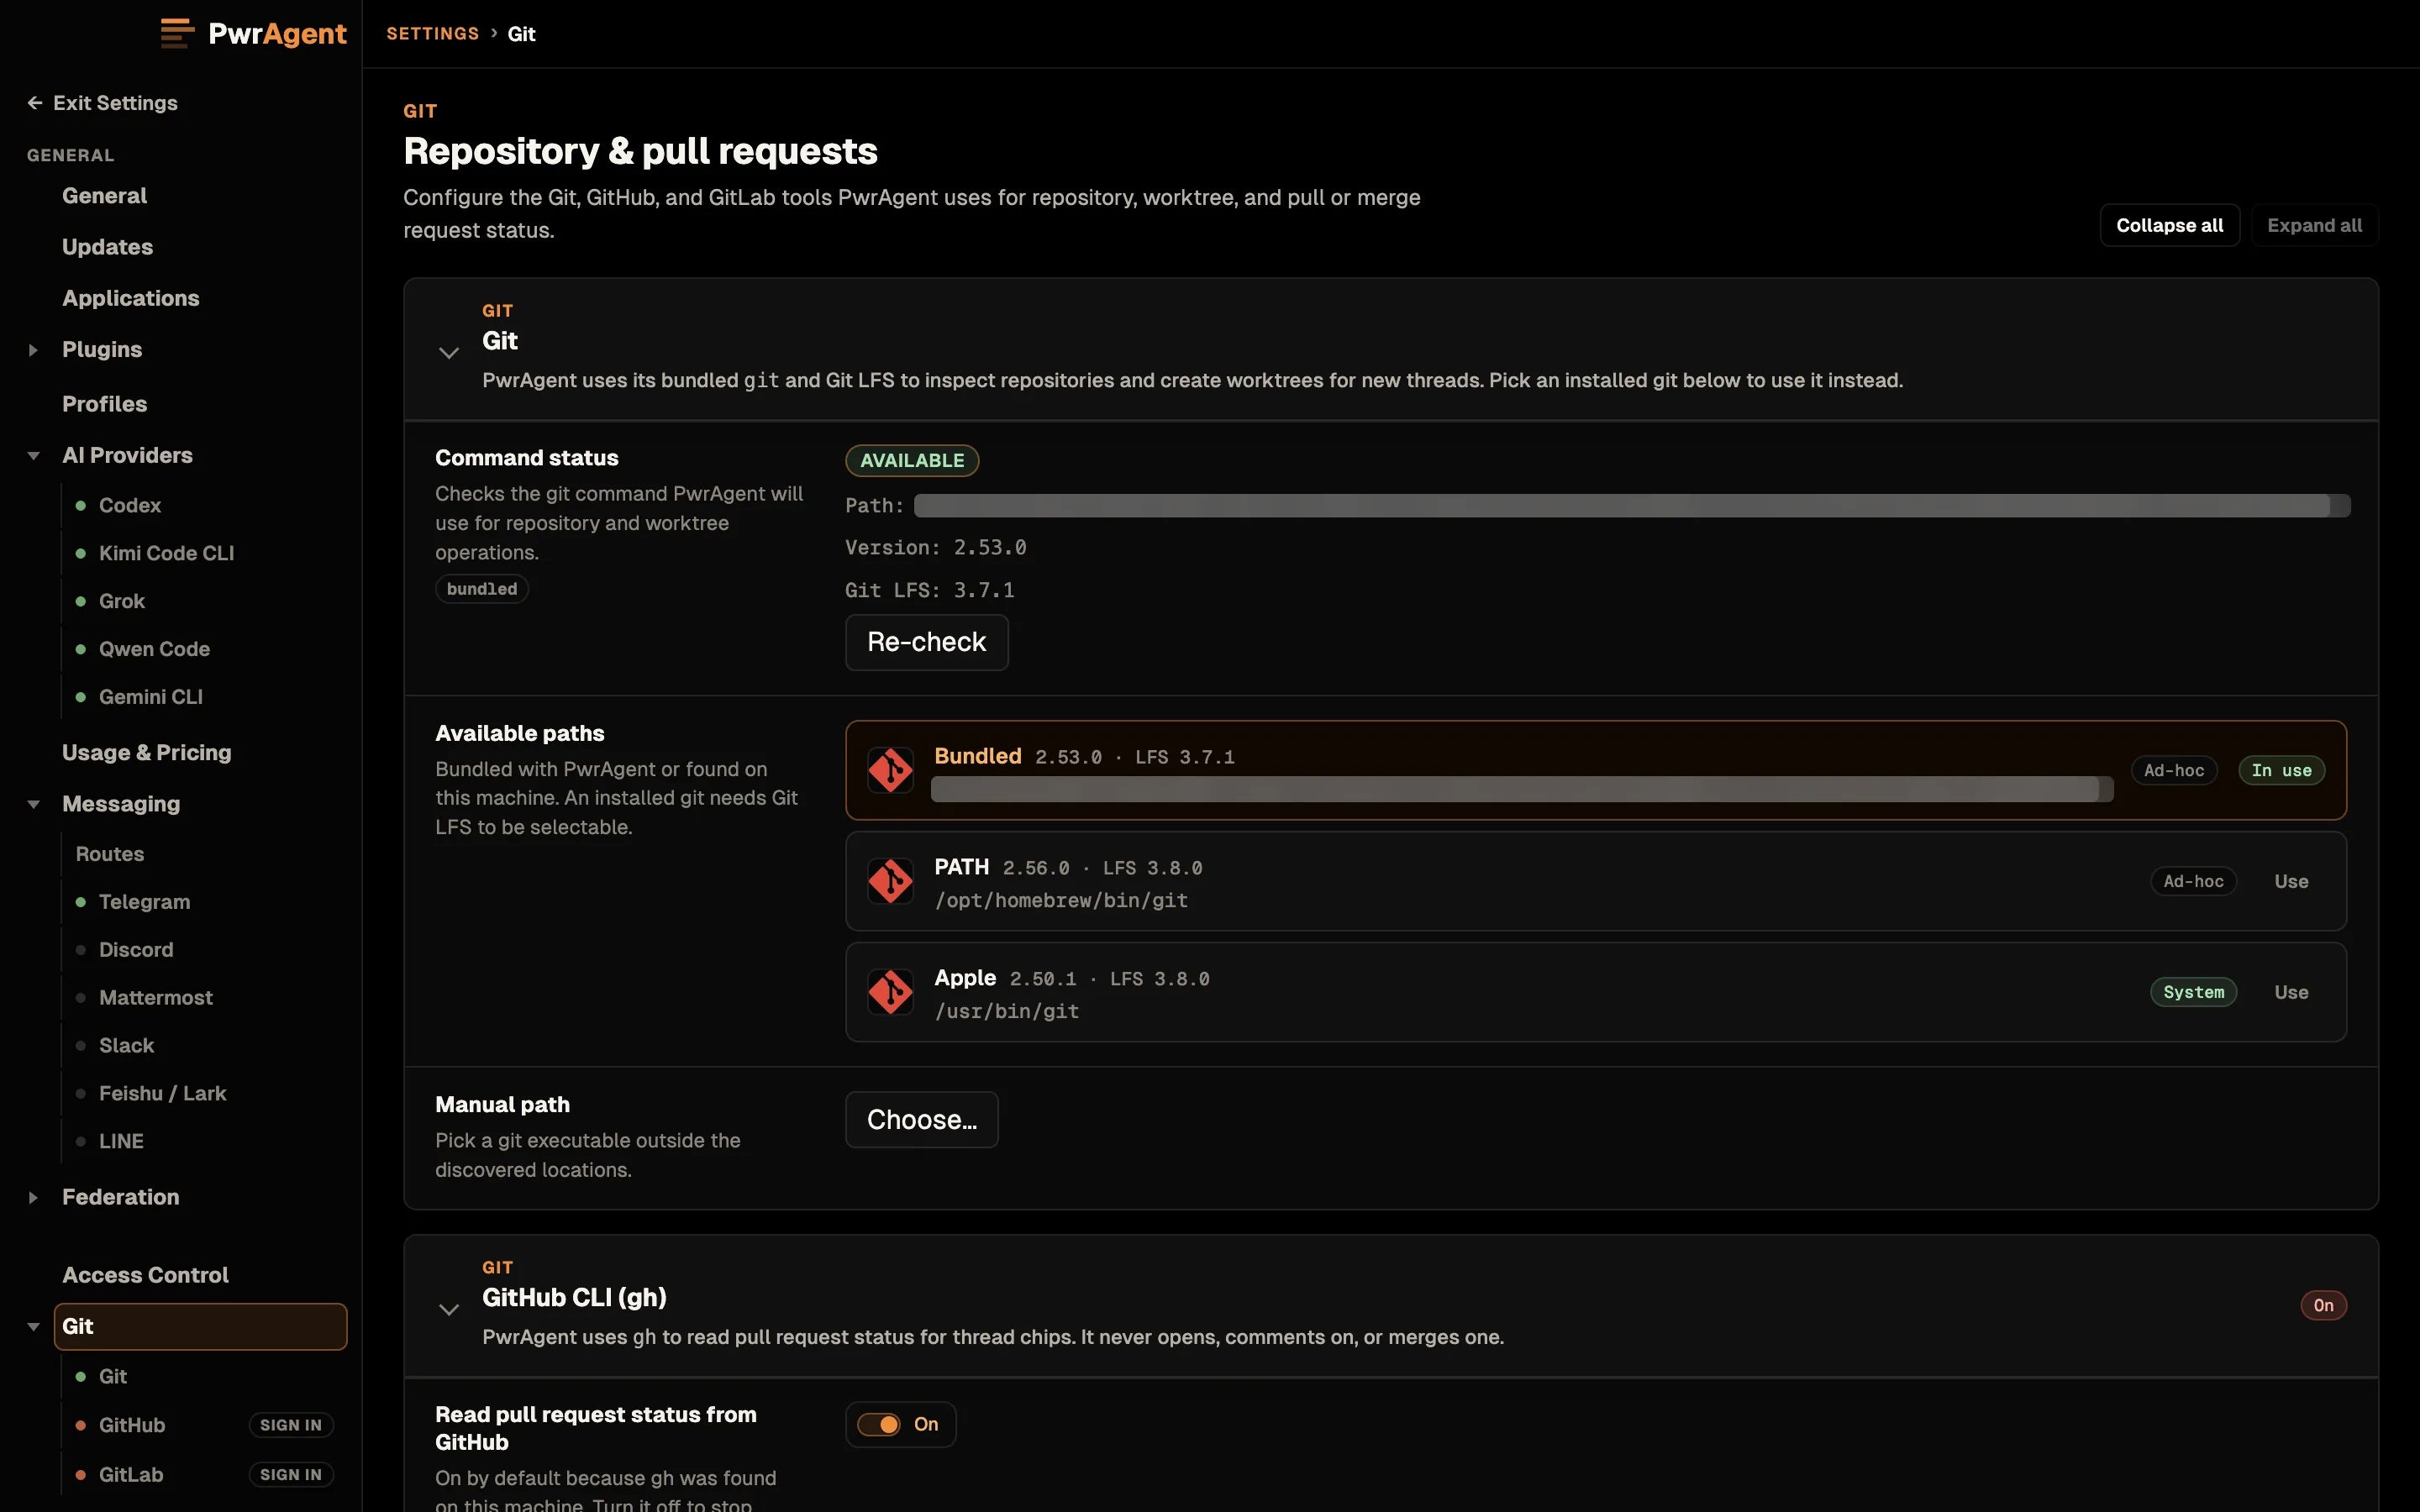
Task: Click the Choose… manual path button
Action: click(x=921, y=1120)
